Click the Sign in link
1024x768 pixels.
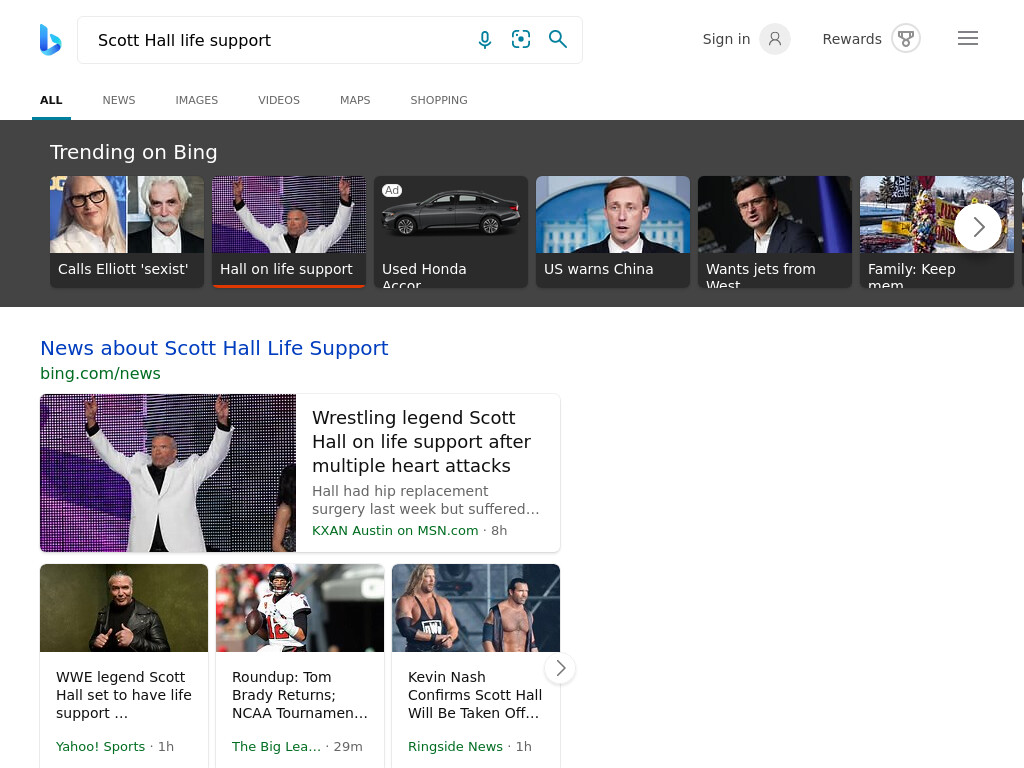pyautogui.click(x=726, y=39)
